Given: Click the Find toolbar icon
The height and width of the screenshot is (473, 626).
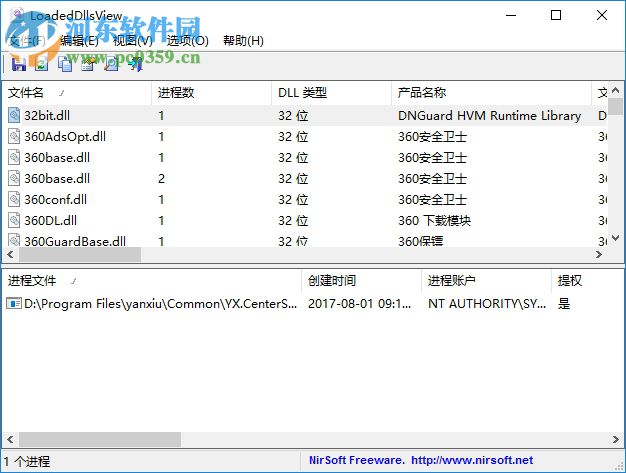Looking at the screenshot, I should pyautogui.click(x=111, y=64).
